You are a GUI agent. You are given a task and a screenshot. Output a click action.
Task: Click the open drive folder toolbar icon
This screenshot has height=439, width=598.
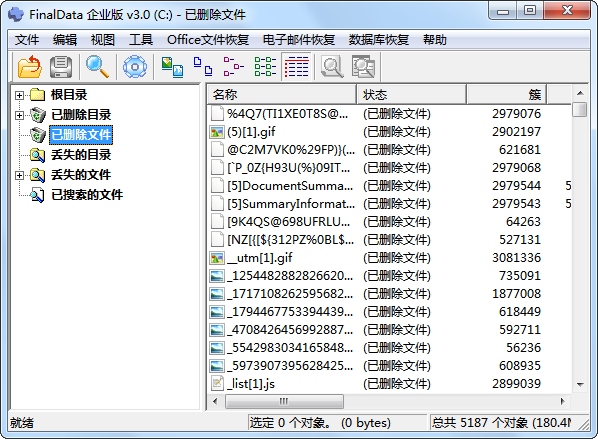(30, 67)
